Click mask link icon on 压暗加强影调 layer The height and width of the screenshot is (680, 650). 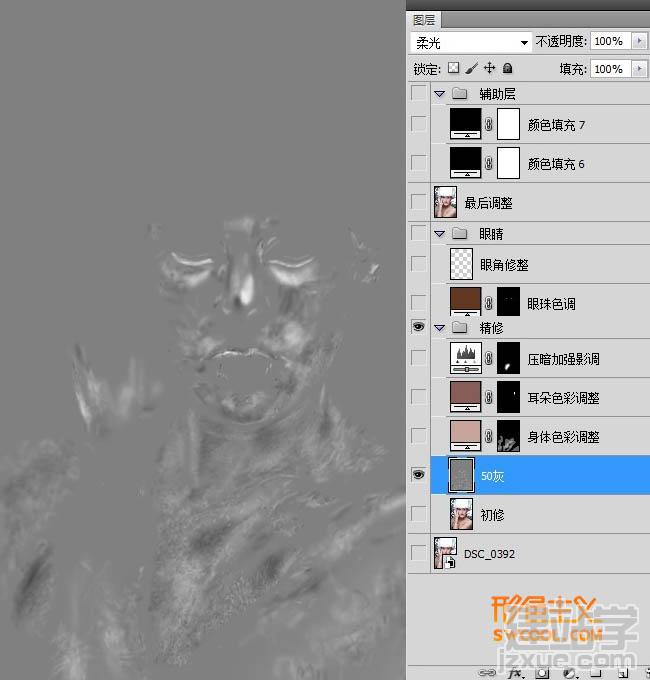coord(489,358)
